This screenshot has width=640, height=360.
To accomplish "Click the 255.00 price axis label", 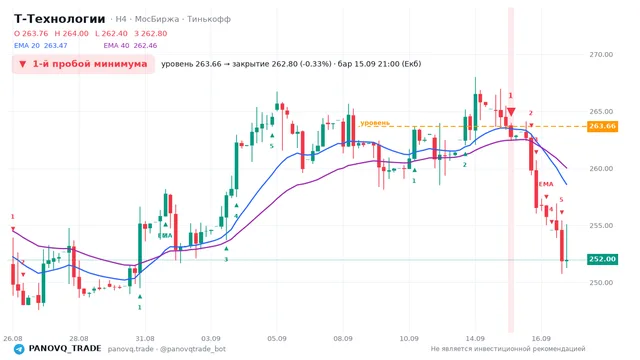I will pos(601,226).
